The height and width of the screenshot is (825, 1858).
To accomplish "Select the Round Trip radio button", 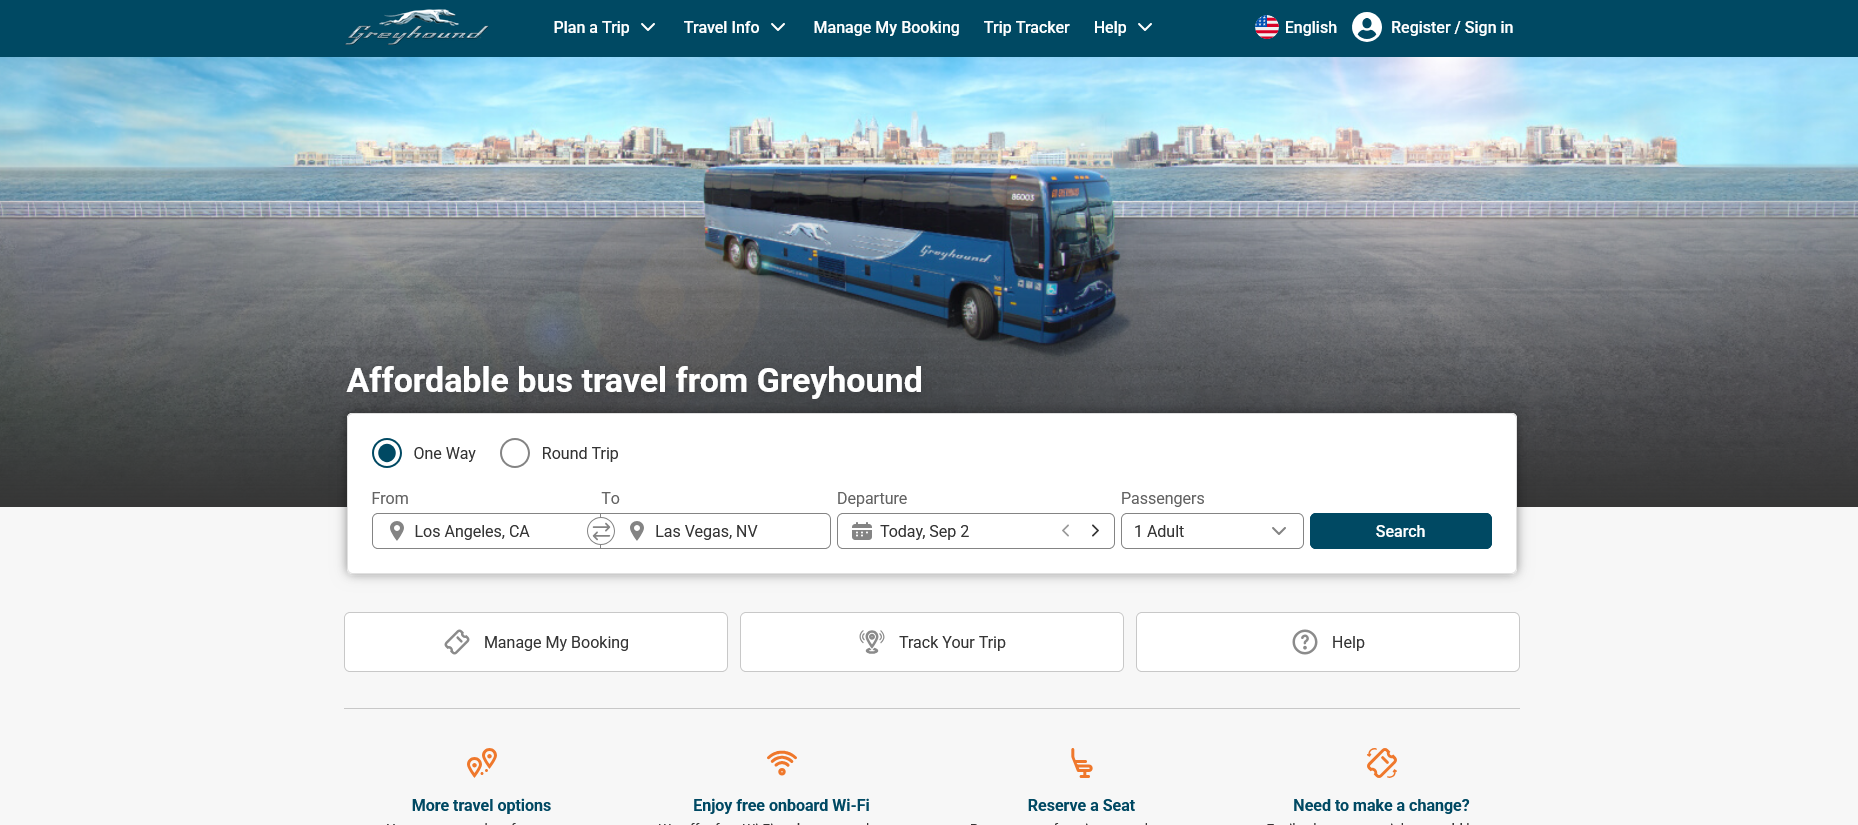I will click(x=515, y=453).
